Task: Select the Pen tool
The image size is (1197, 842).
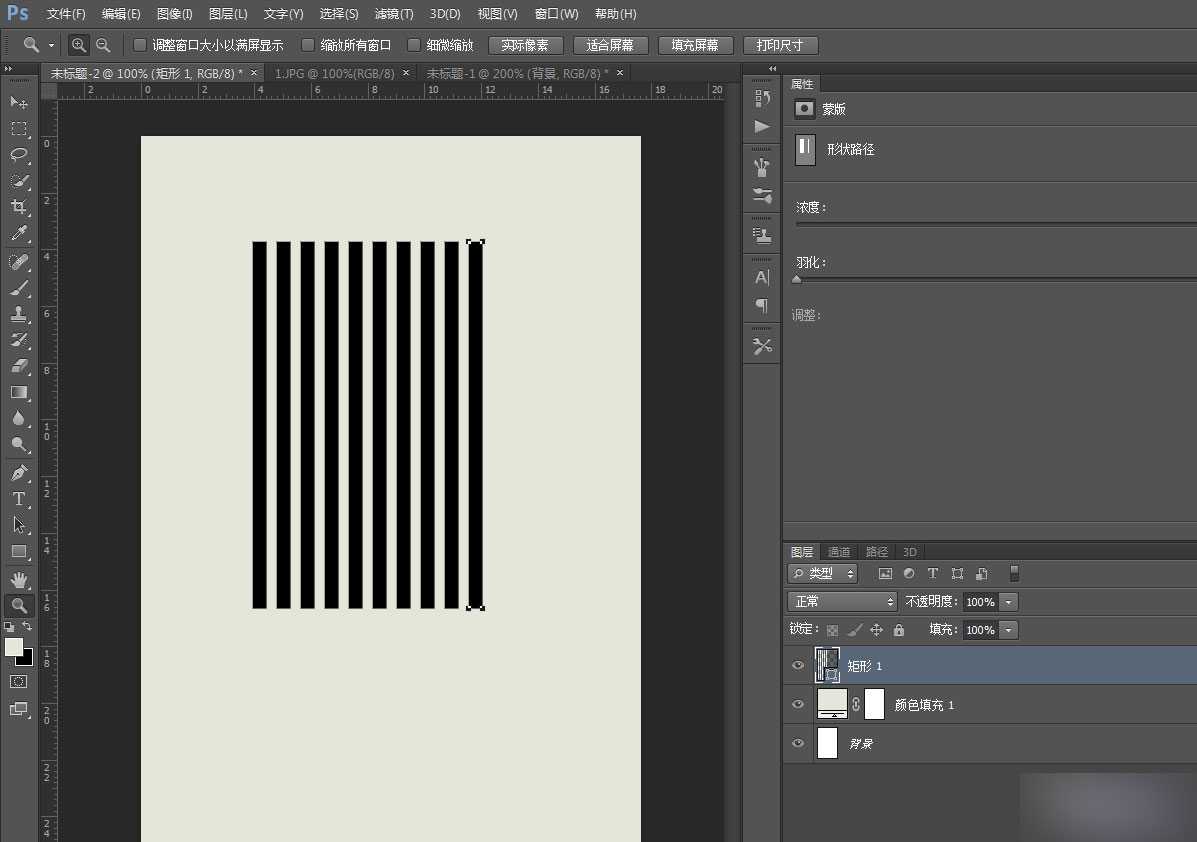Action: (x=19, y=473)
